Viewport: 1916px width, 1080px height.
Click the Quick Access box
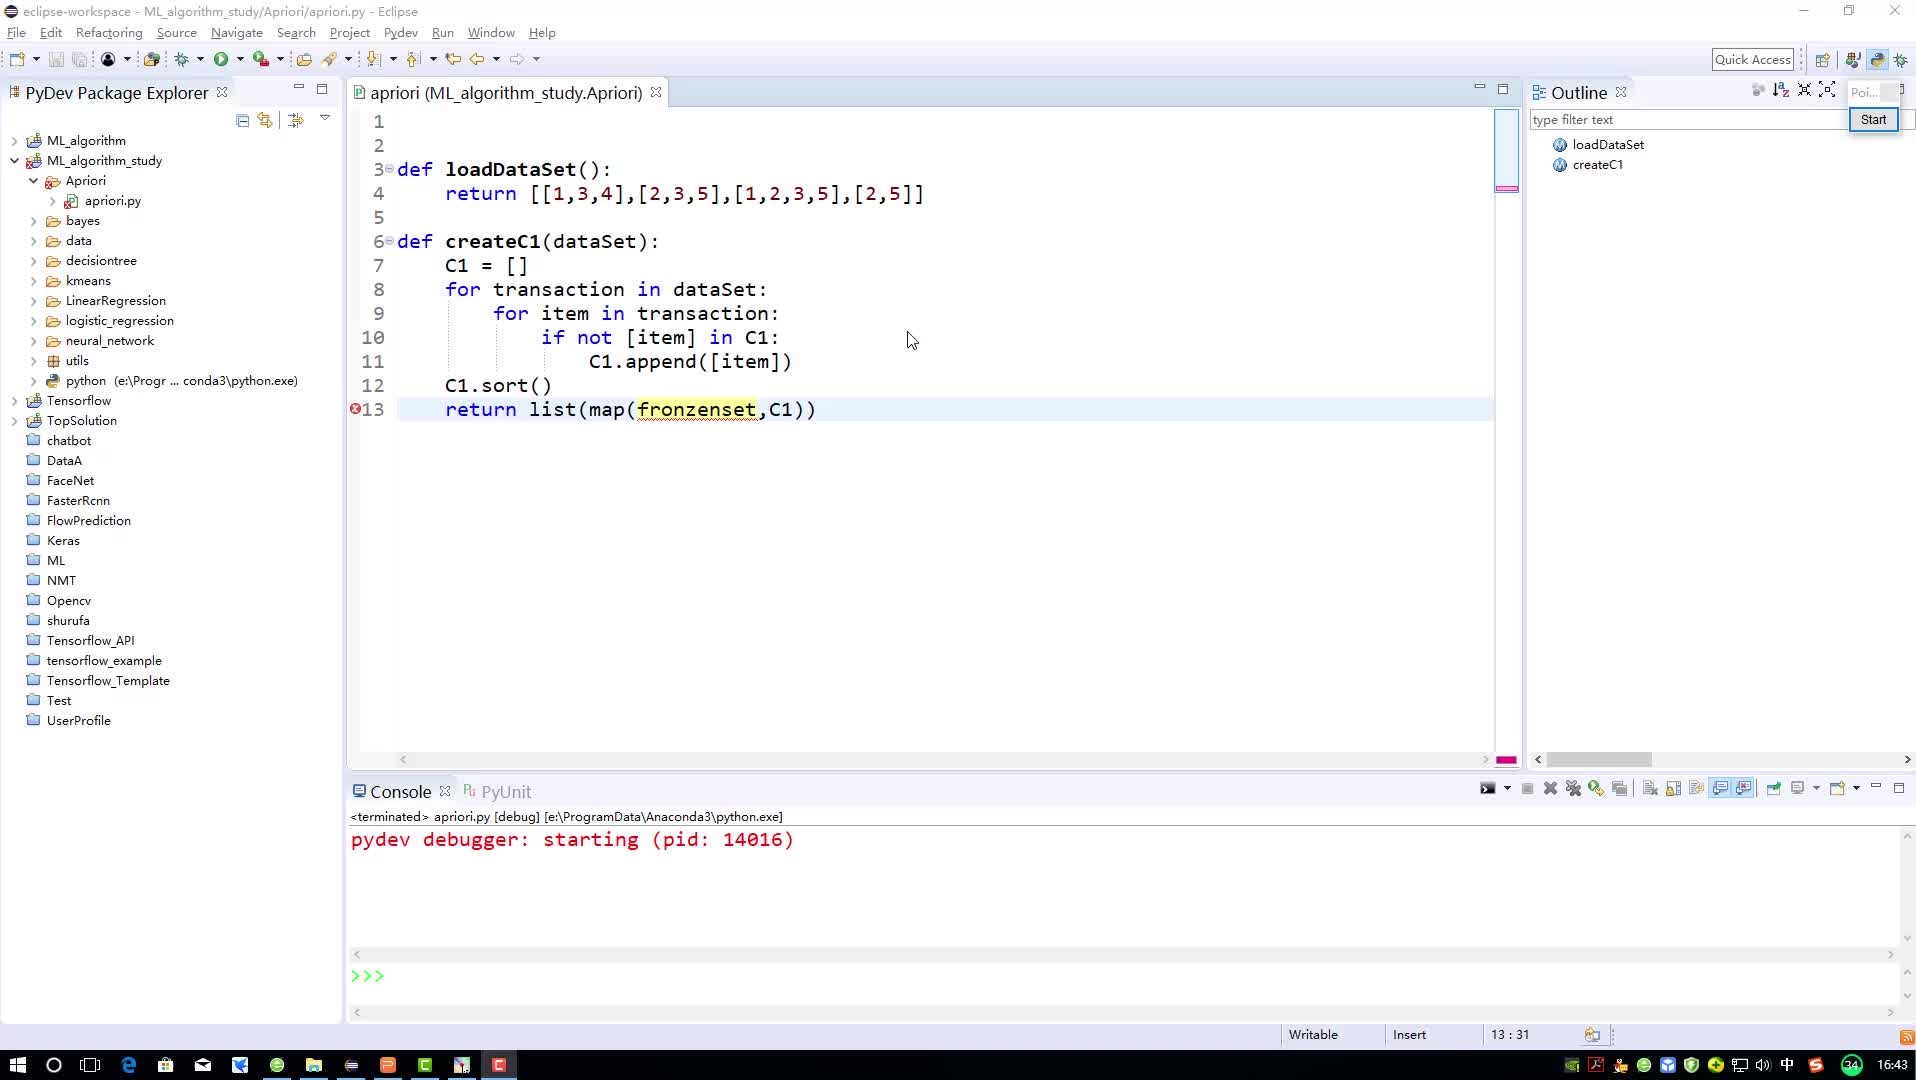point(1753,60)
